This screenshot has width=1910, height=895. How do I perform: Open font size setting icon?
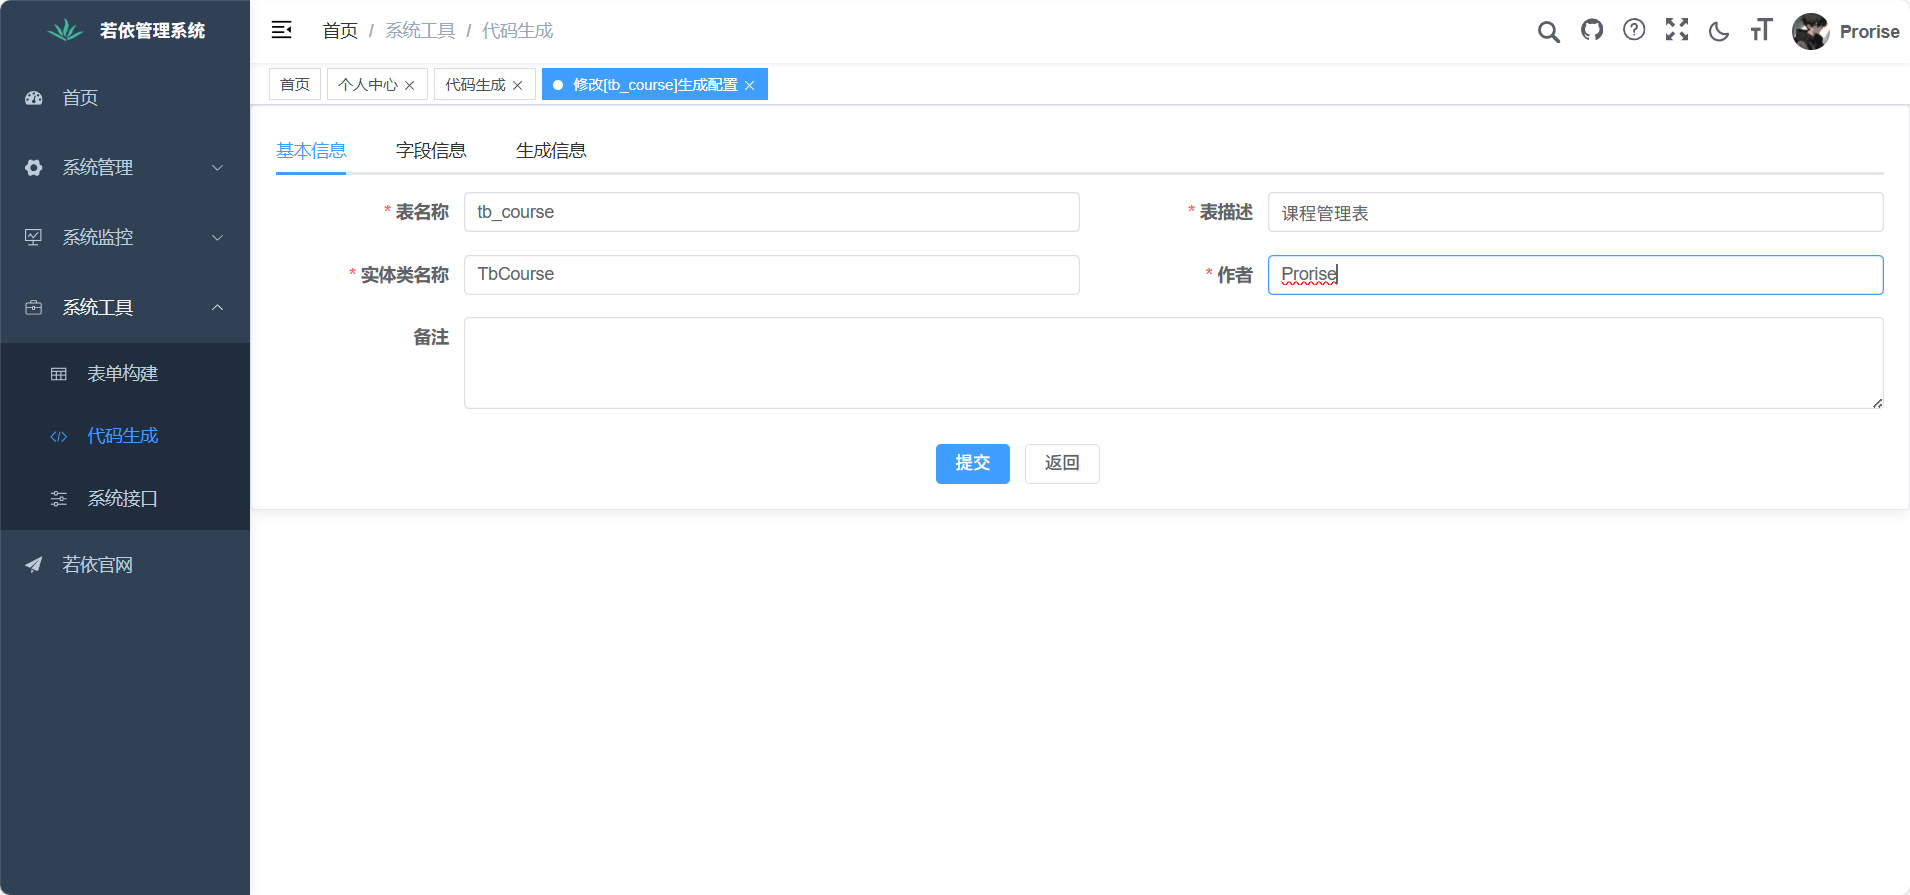tap(1761, 30)
